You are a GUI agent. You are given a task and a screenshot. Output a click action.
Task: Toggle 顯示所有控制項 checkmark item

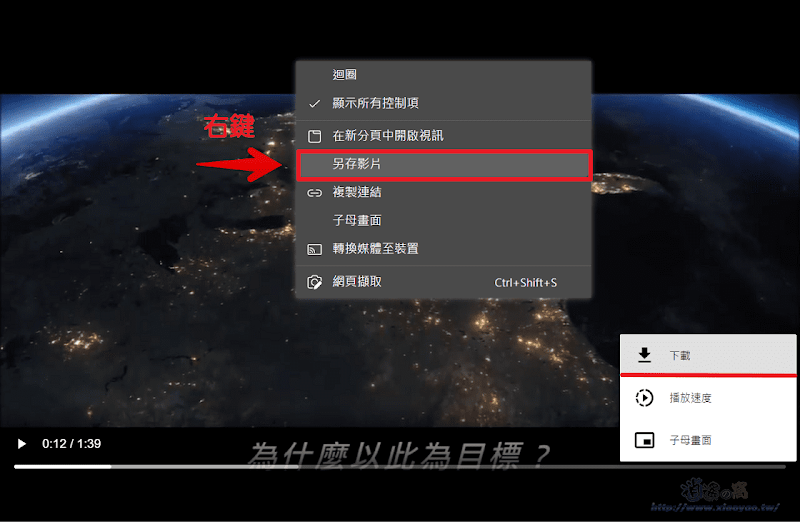pos(443,103)
